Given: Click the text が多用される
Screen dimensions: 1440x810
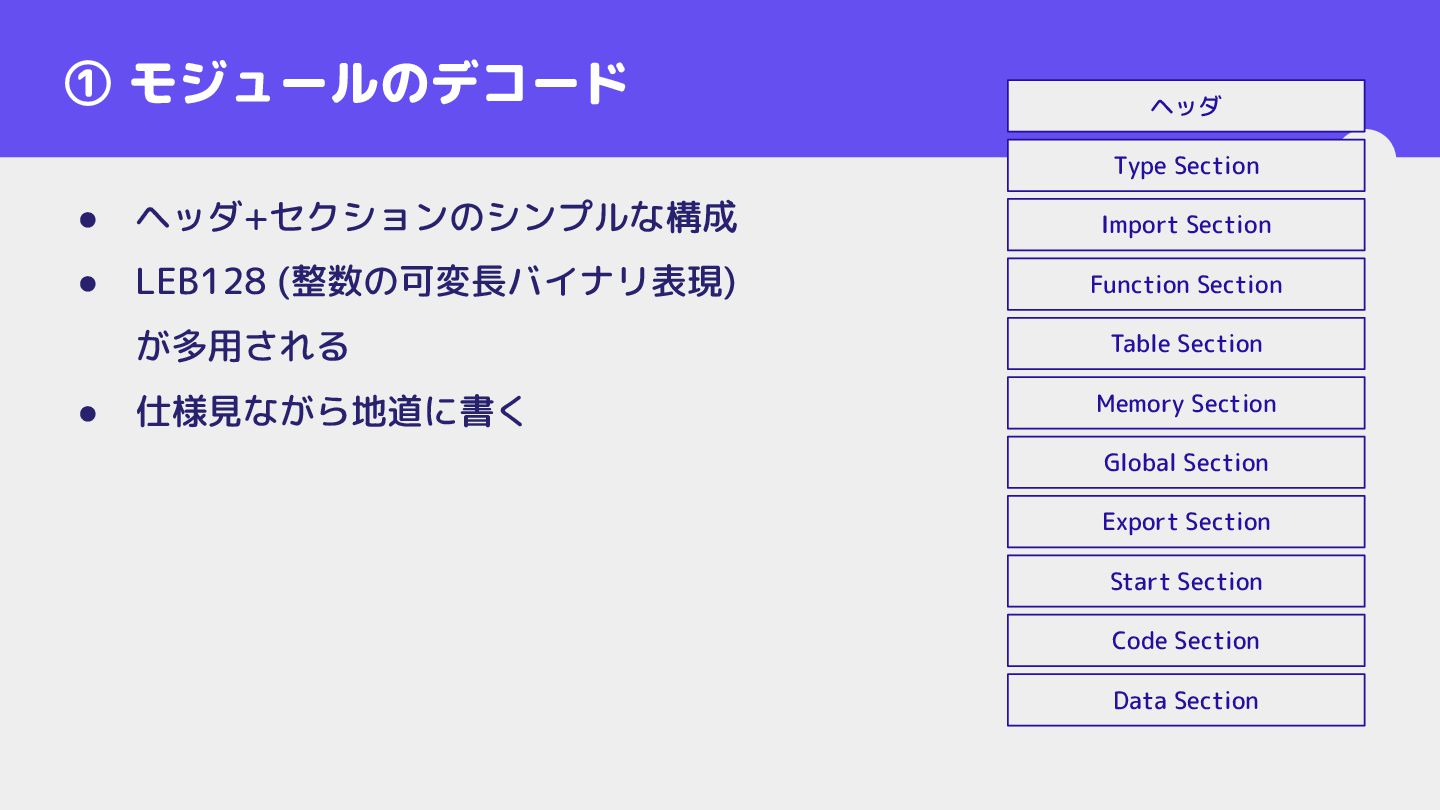Looking at the screenshot, I should pos(242,347).
